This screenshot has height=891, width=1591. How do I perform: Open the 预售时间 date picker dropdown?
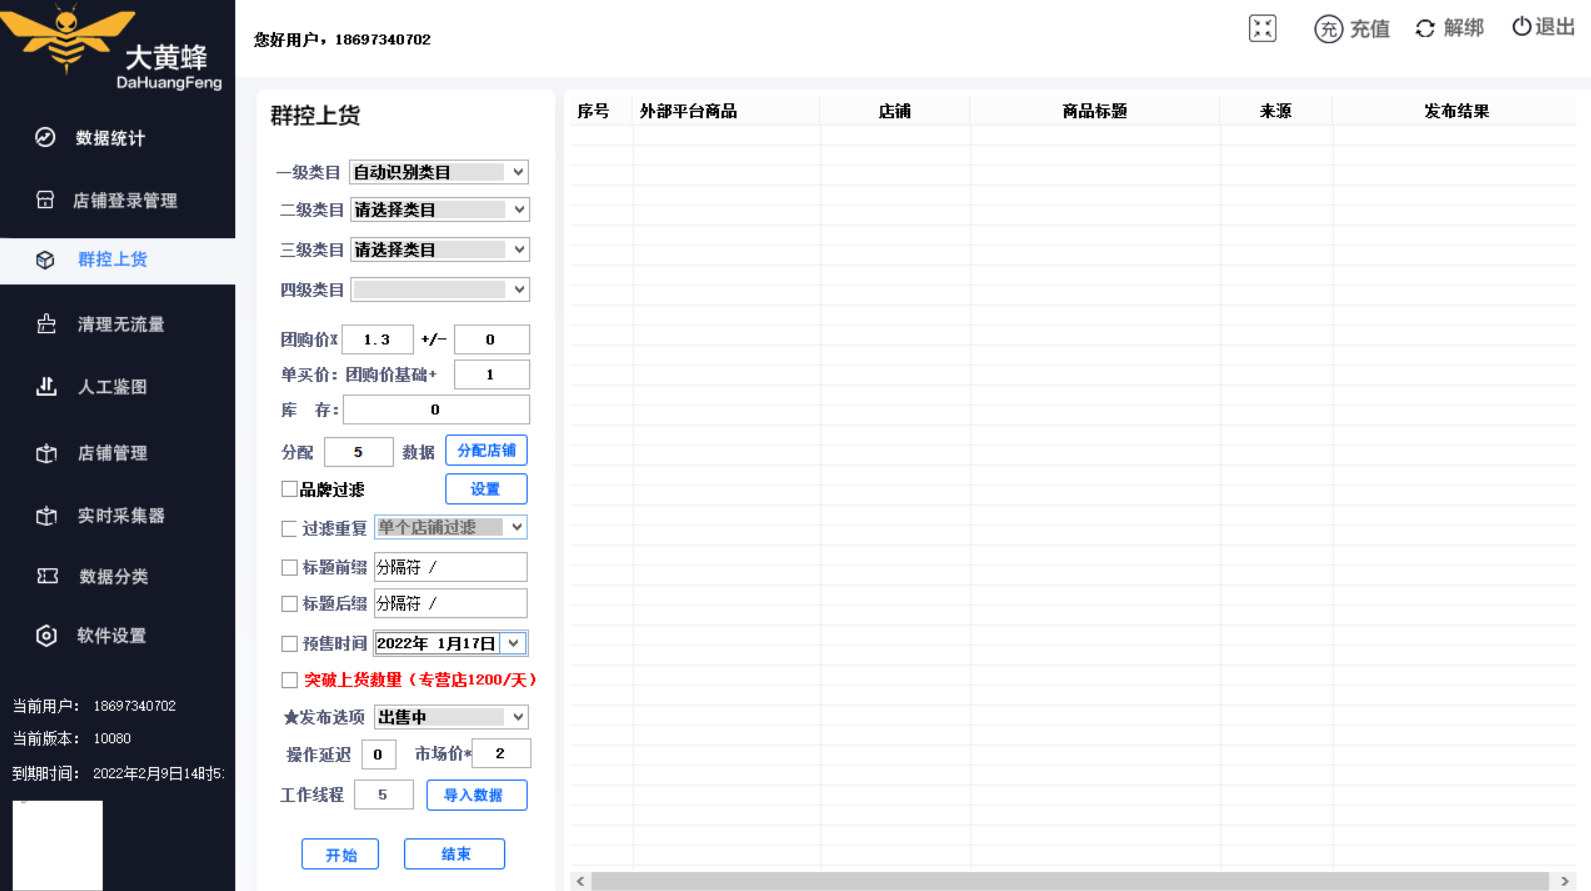coord(514,643)
